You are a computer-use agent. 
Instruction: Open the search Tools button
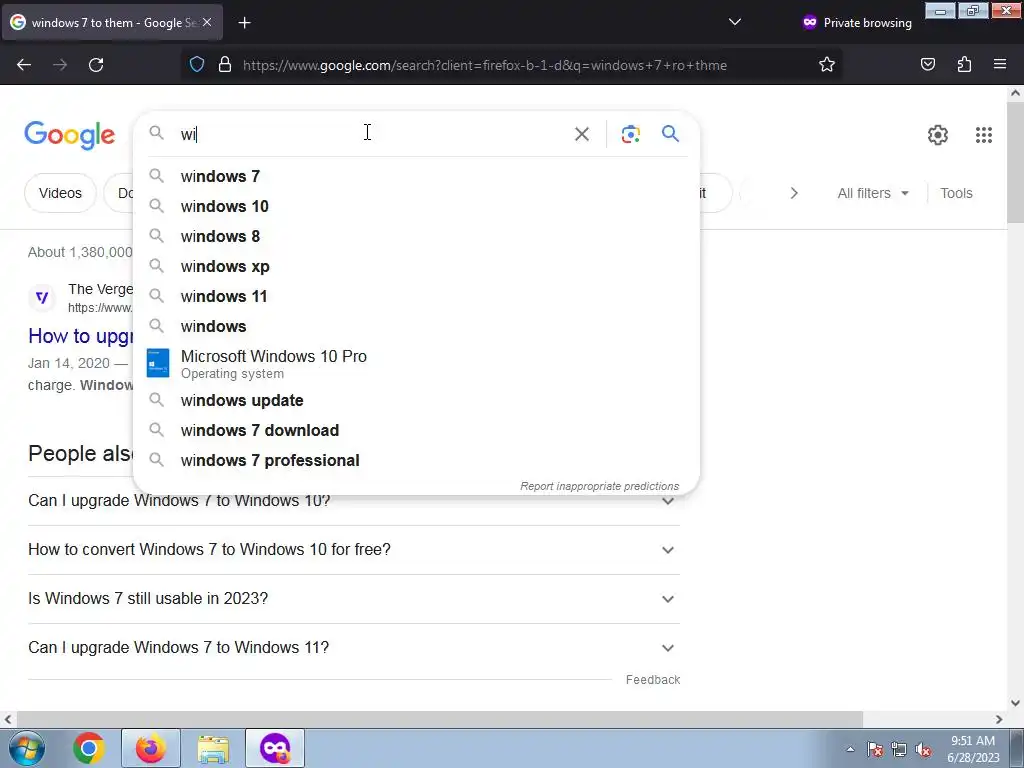[x=956, y=193]
